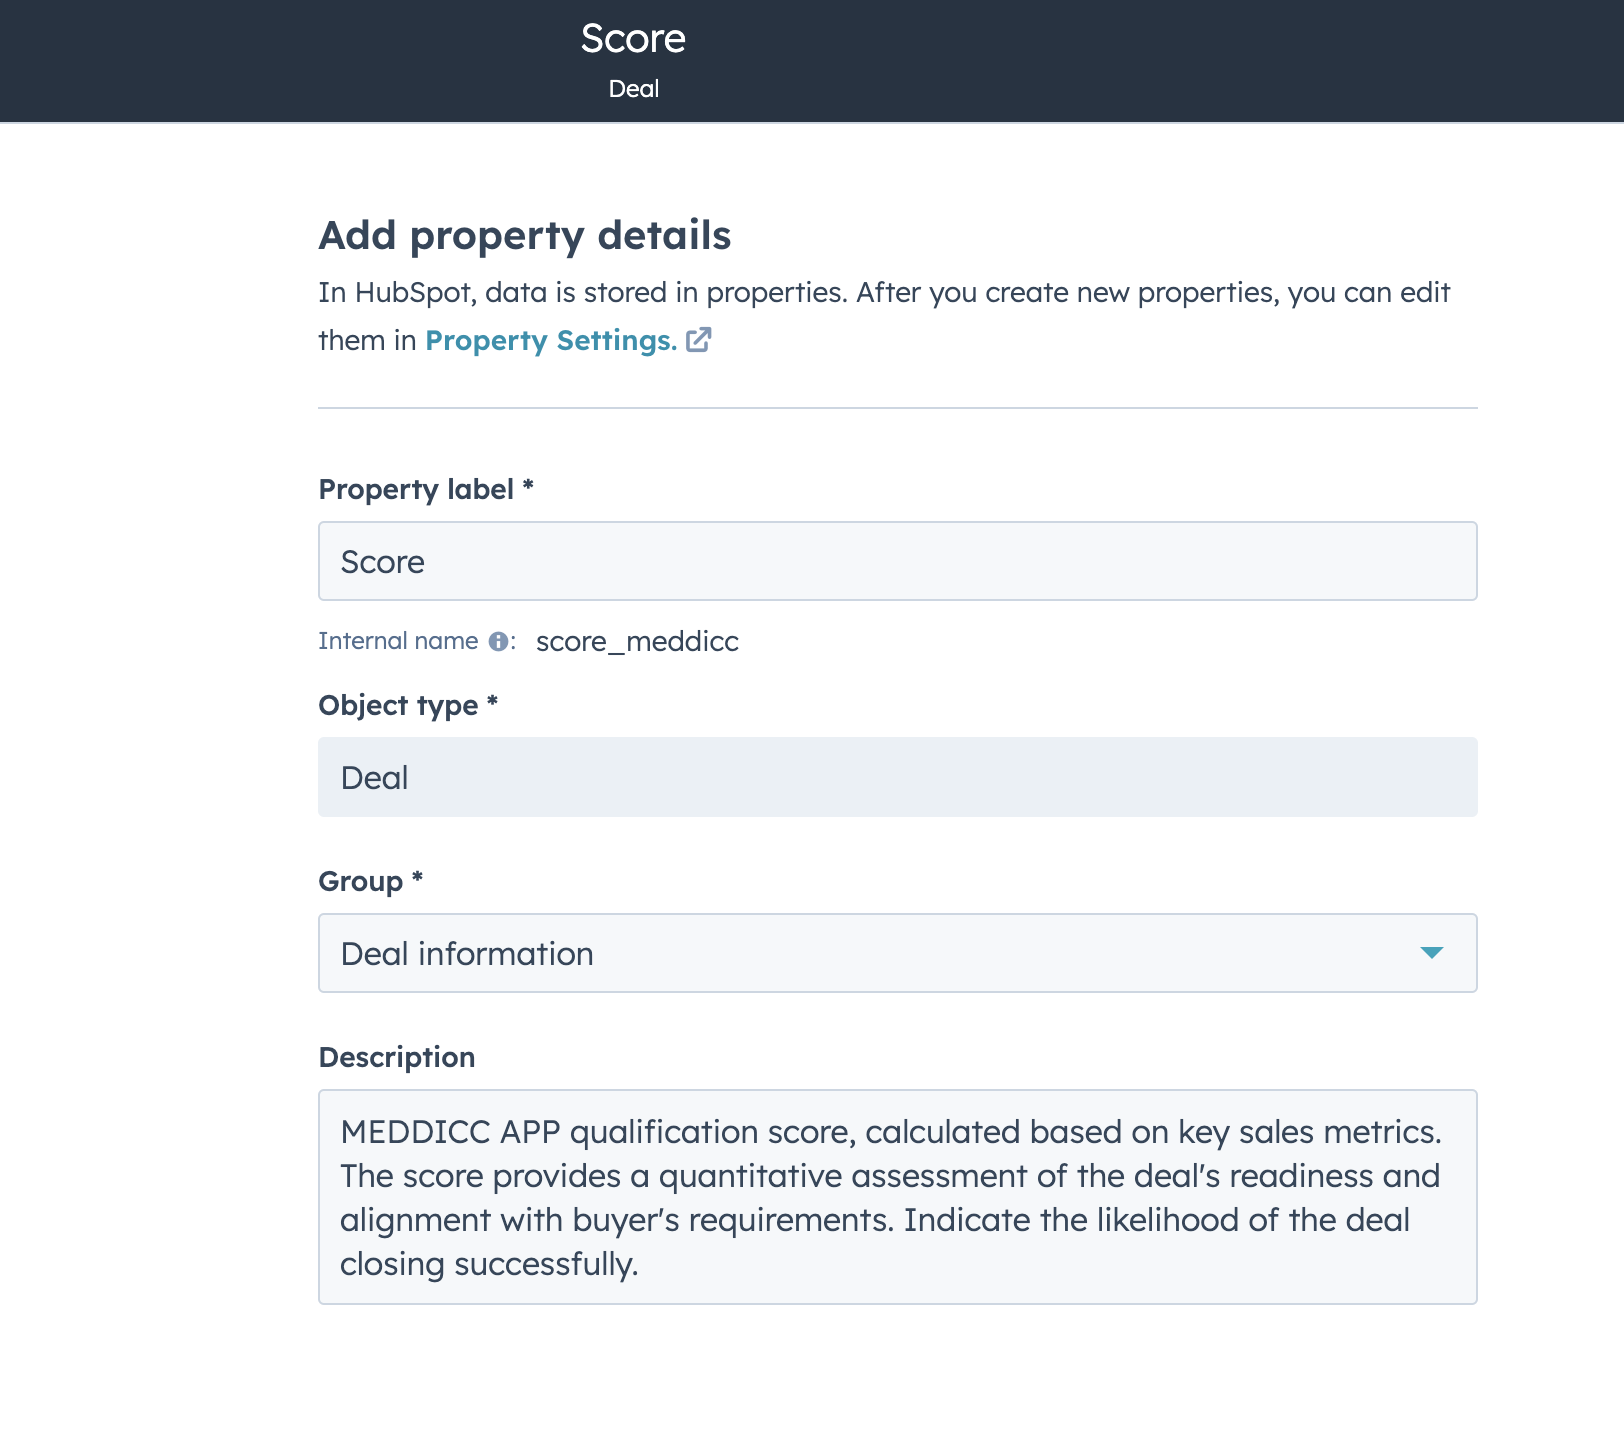Click the Deal subtitle in header

tap(633, 89)
